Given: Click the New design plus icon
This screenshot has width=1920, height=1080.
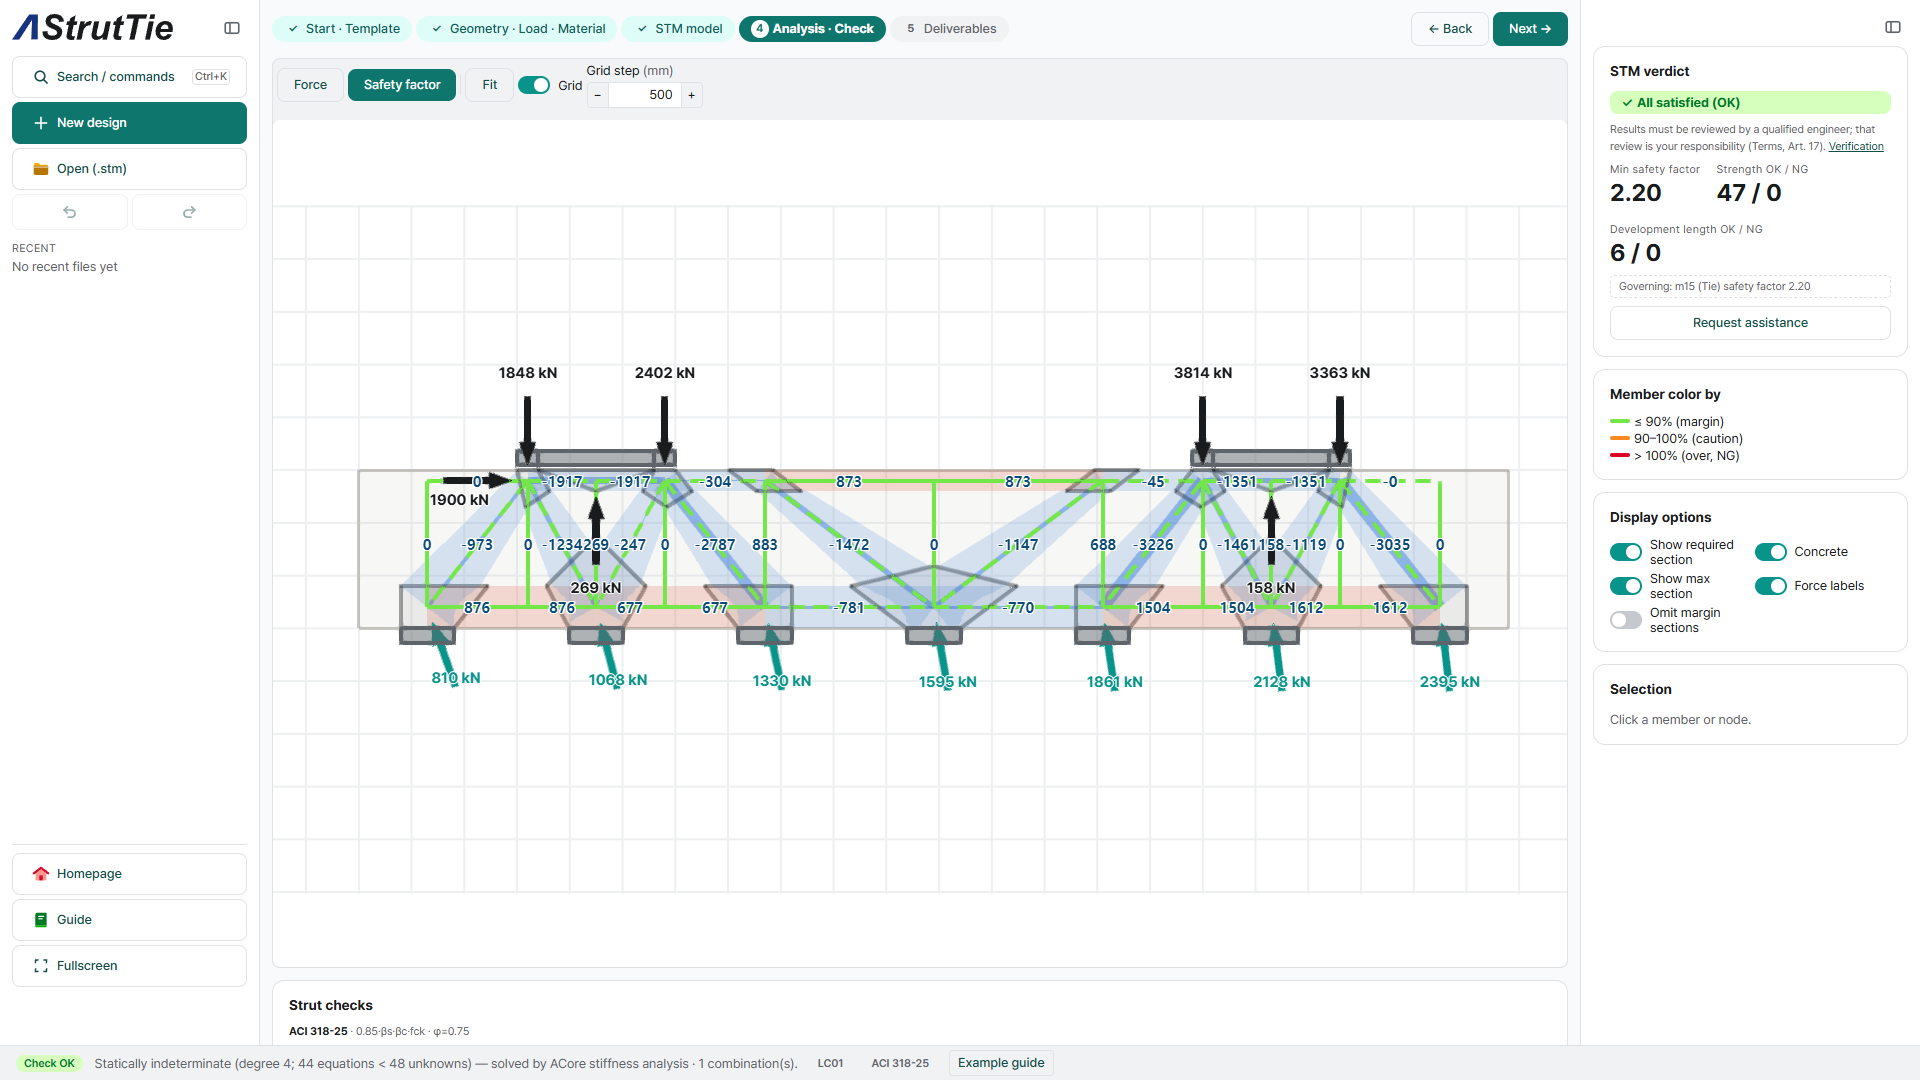Looking at the screenshot, I should pyautogui.click(x=41, y=123).
